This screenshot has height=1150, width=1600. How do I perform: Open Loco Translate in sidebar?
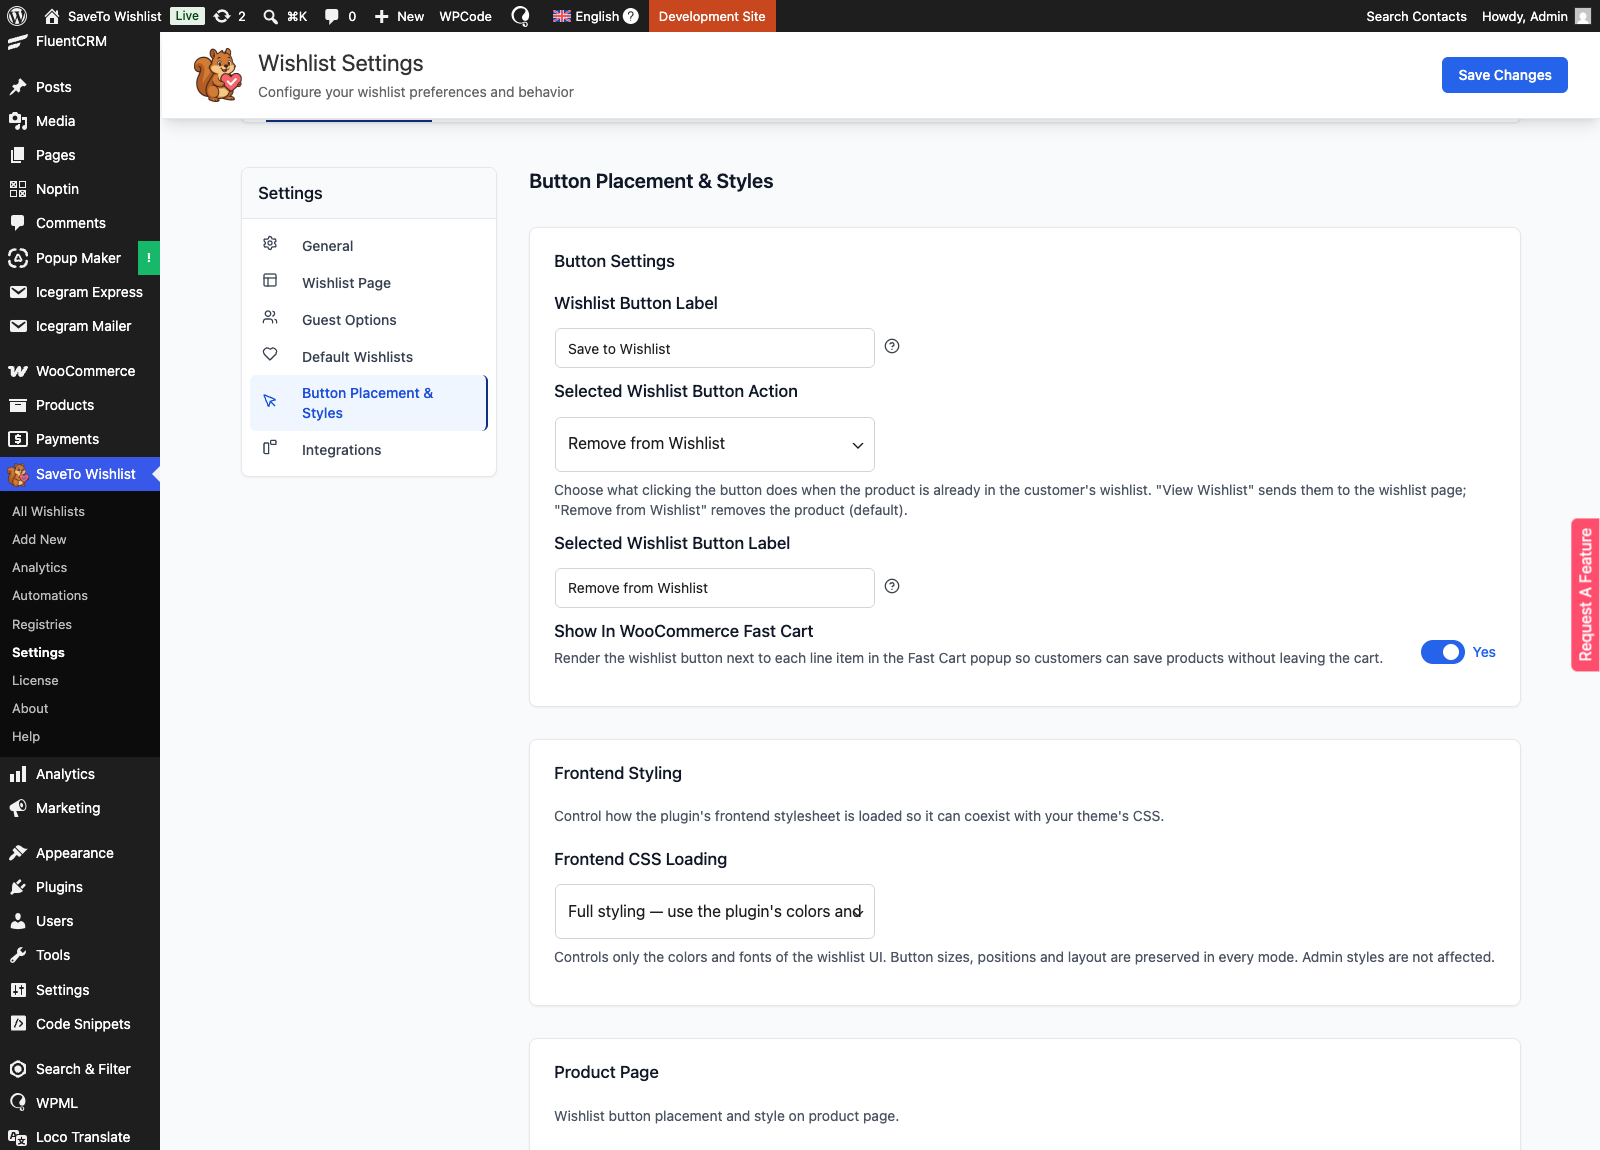pos(80,1137)
